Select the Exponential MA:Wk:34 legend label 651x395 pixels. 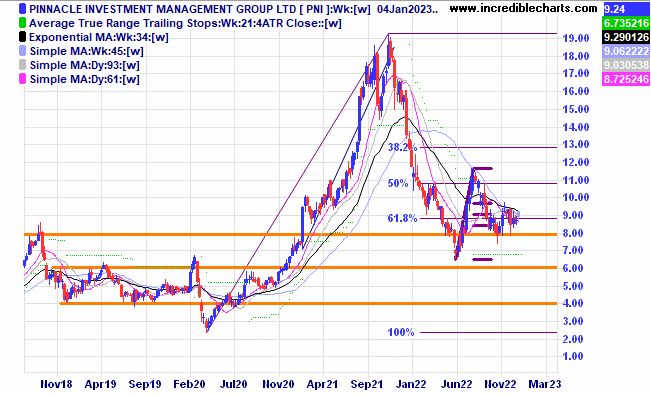(99, 37)
